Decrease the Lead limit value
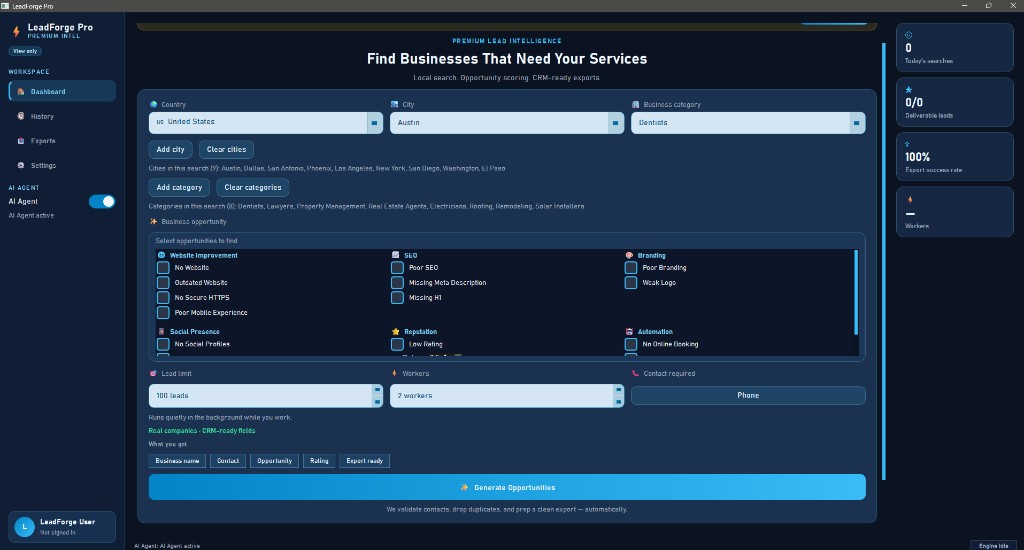 (x=377, y=402)
